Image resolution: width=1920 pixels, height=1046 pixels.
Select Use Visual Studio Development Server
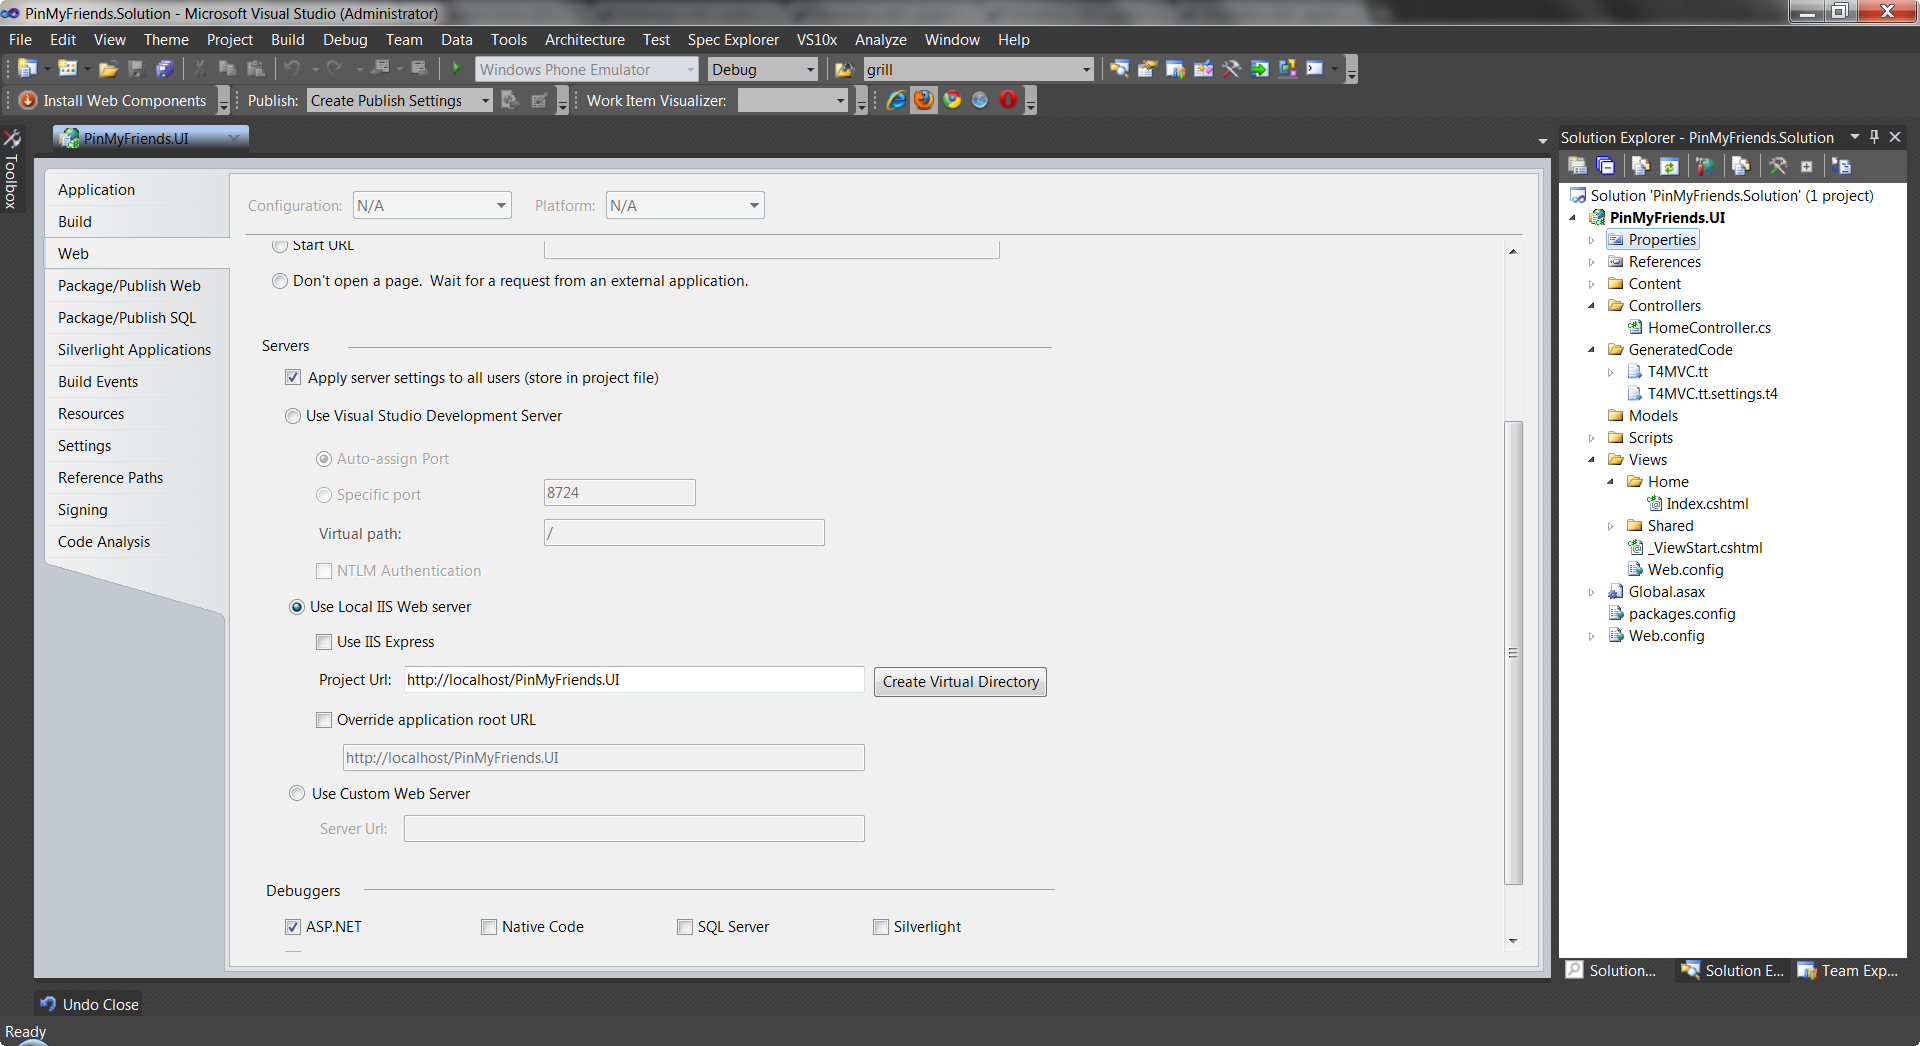click(x=293, y=416)
